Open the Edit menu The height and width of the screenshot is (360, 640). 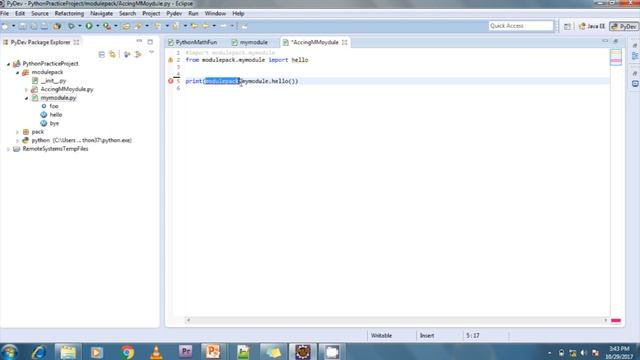click(20, 13)
